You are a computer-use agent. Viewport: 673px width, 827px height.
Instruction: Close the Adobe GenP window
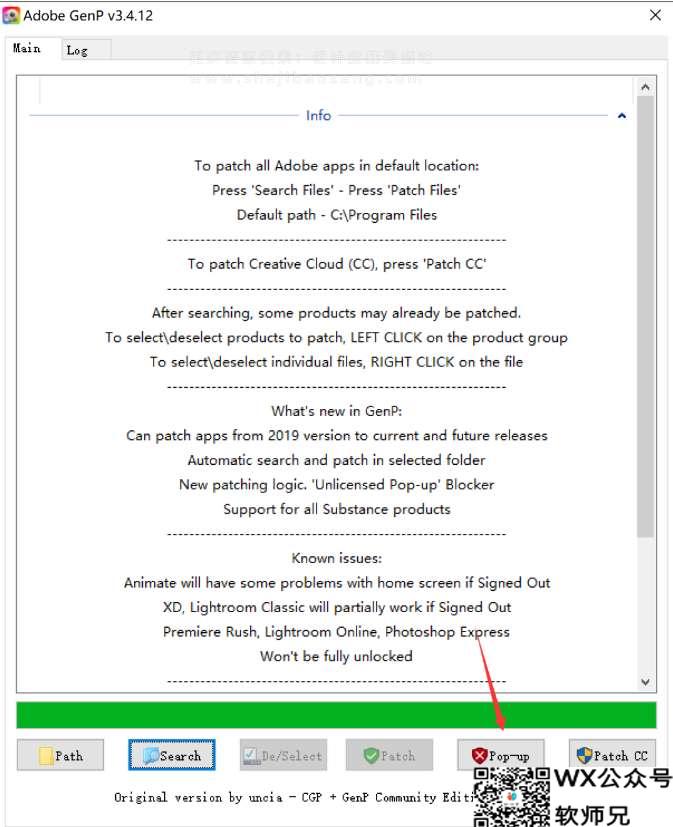tap(655, 15)
